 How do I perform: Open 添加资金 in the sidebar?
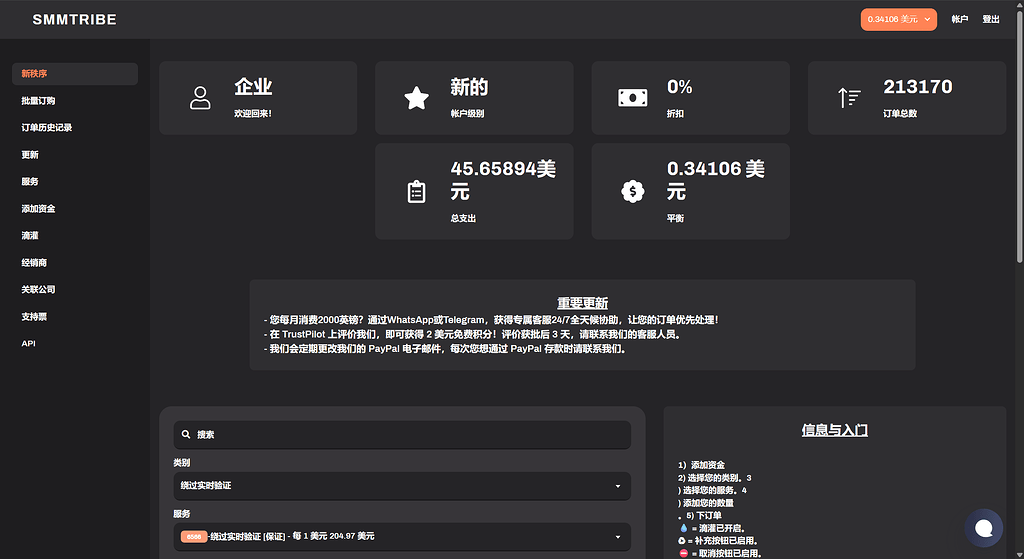click(38, 209)
